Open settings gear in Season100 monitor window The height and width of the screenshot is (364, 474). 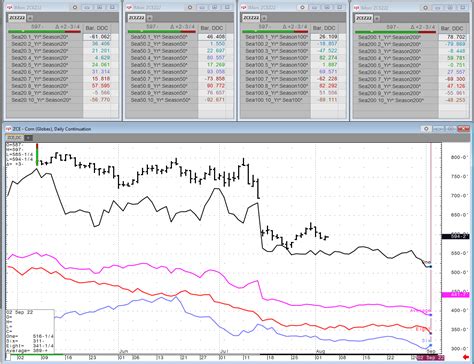(x=303, y=7)
